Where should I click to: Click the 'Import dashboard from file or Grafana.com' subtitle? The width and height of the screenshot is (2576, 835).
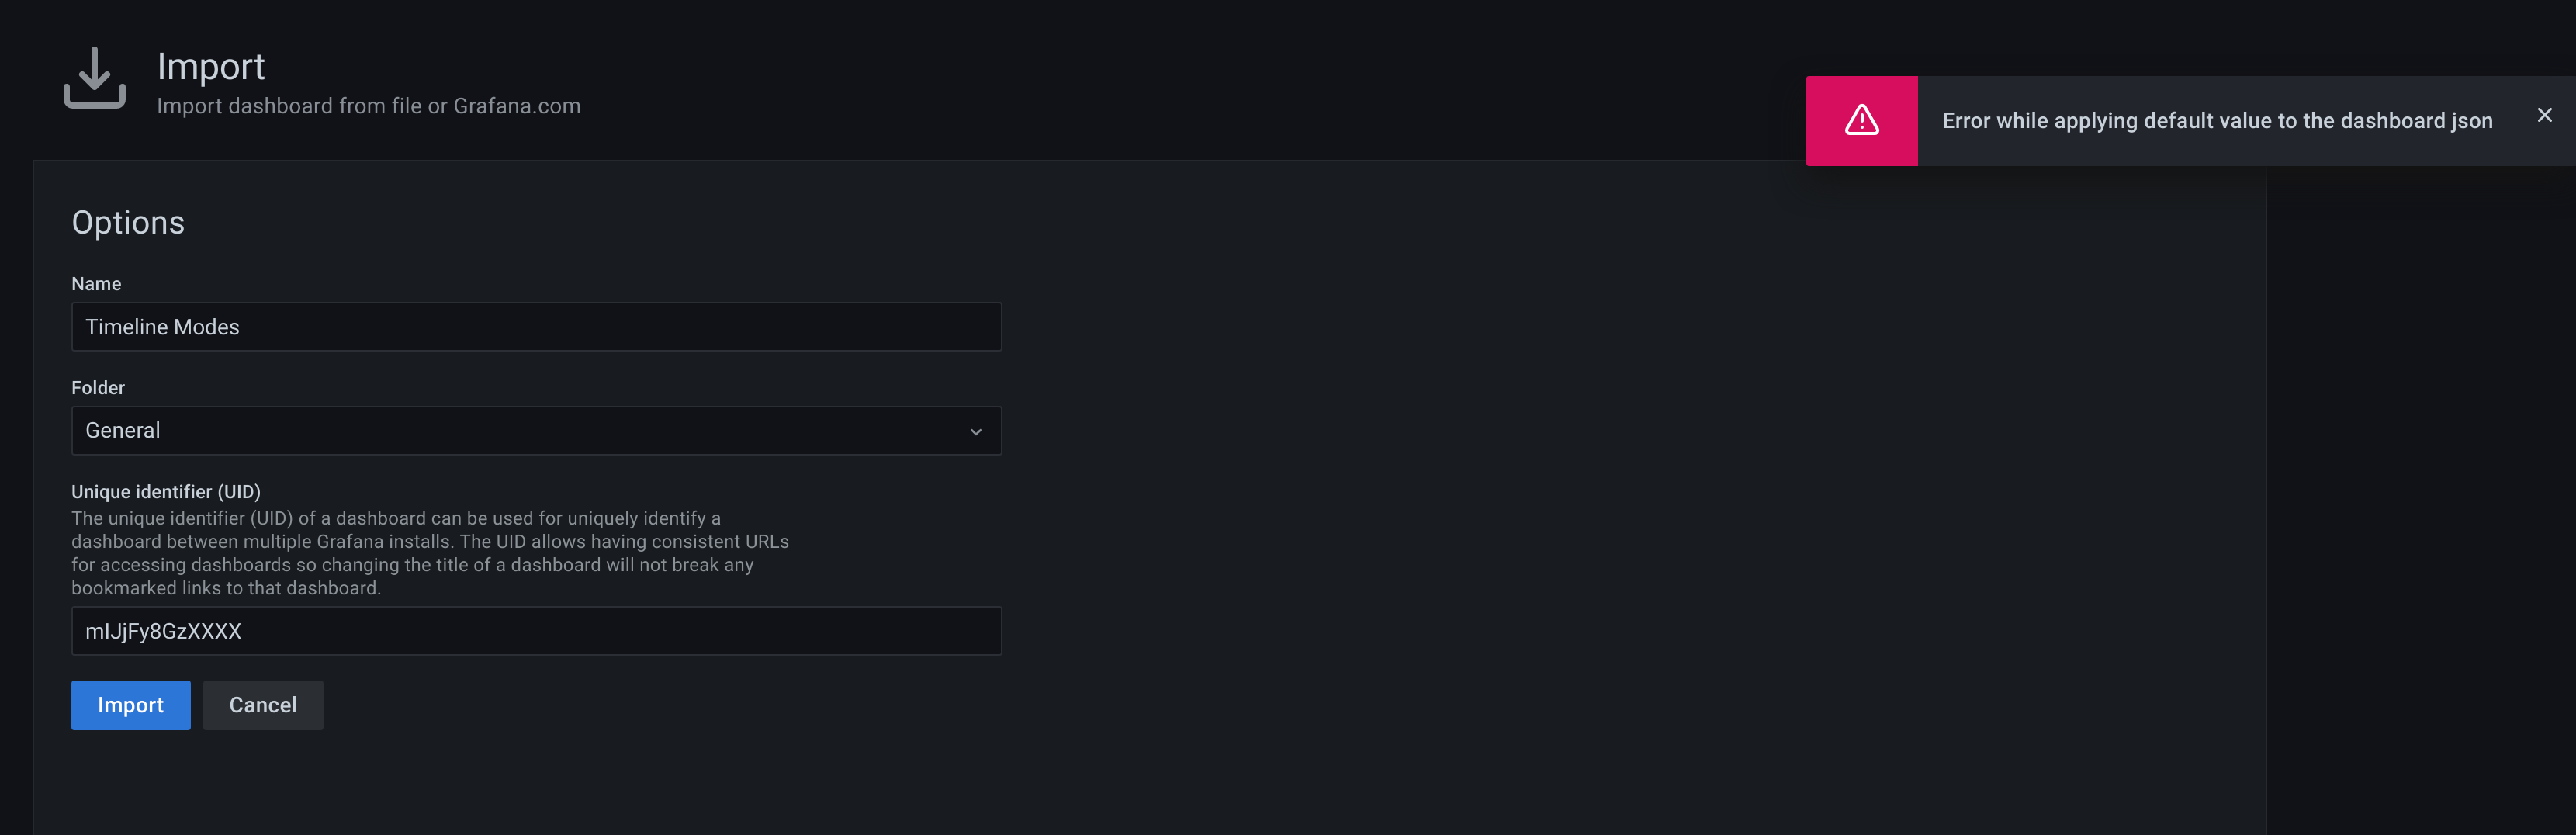point(368,105)
